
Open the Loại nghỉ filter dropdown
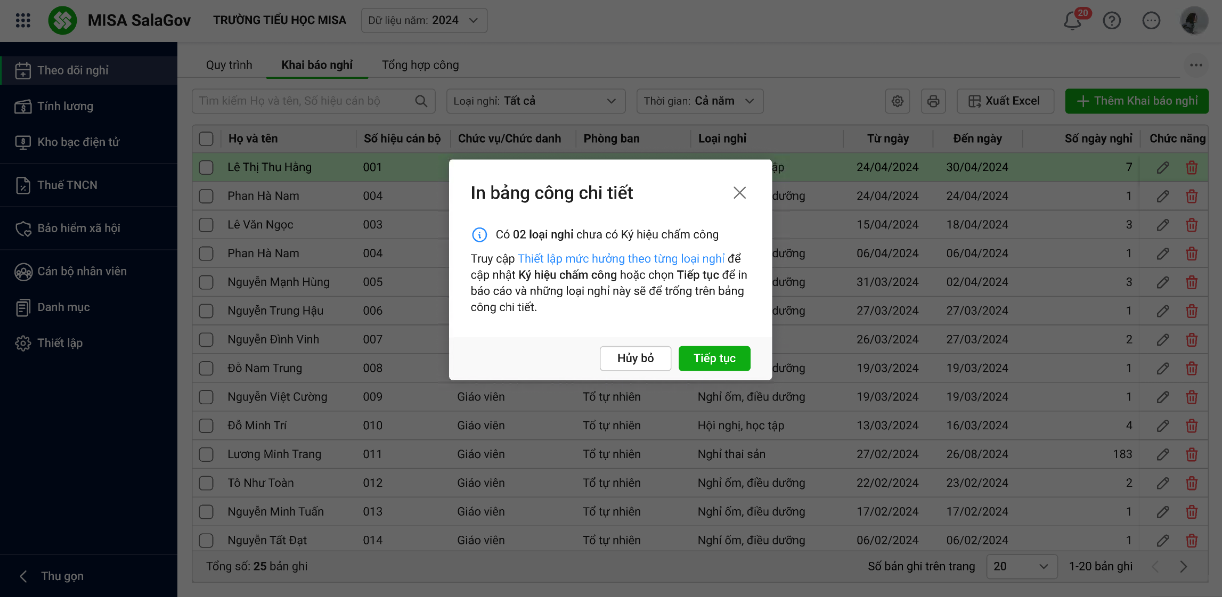coord(536,101)
